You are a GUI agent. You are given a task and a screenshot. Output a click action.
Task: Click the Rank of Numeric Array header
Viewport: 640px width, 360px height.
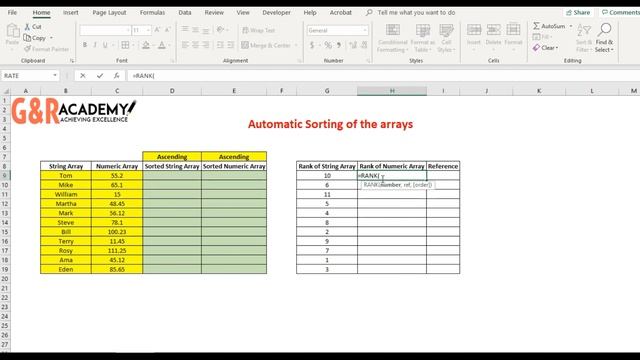pyautogui.click(x=392, y=166)
